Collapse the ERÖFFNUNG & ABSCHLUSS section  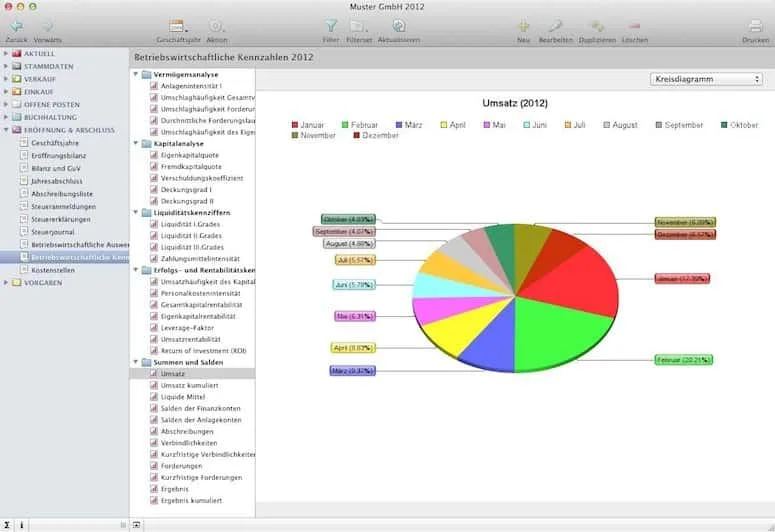5,130
